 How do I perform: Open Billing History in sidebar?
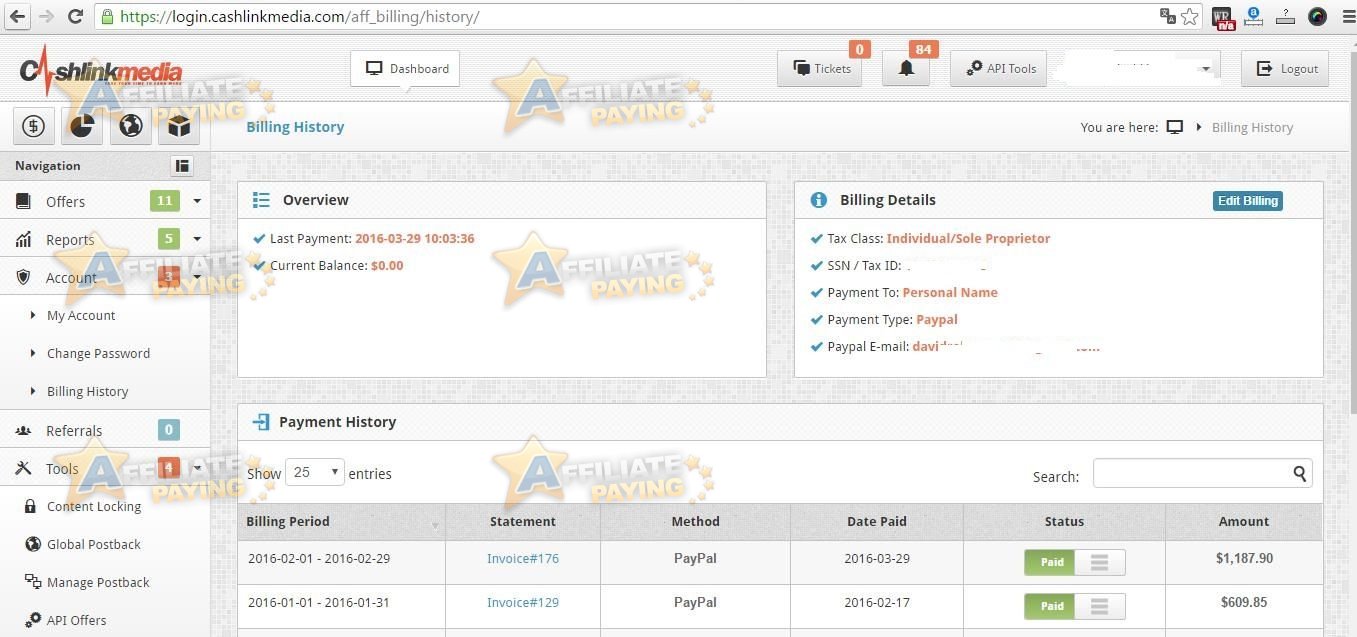click(x=87, y=391)
